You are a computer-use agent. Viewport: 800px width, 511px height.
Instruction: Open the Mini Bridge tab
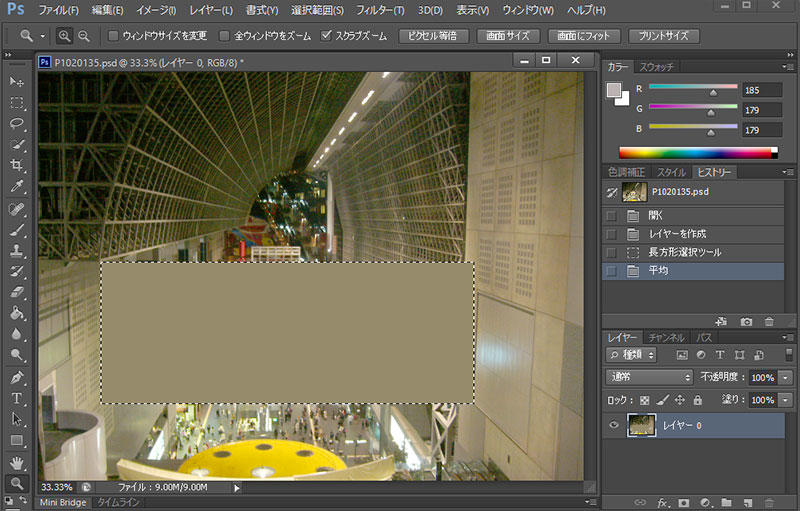(x=63, y=502)
